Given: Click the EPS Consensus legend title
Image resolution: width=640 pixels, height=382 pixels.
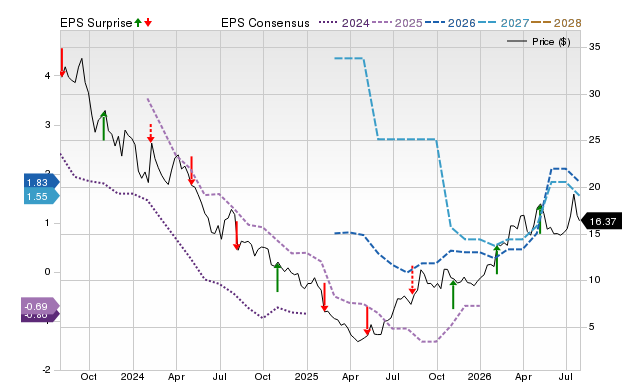Looking at the screenshot, I should 265,23.
